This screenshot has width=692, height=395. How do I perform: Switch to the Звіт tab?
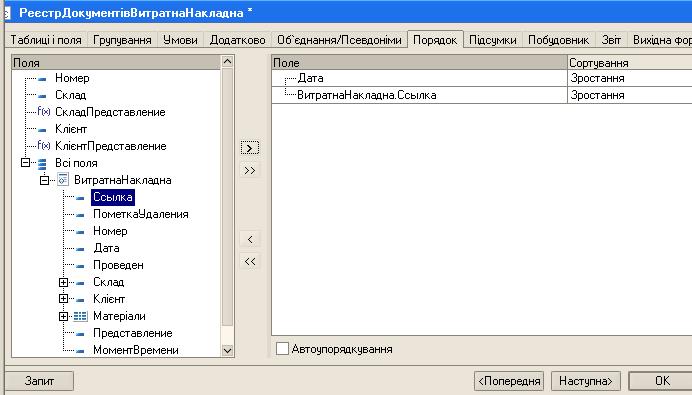611,40
